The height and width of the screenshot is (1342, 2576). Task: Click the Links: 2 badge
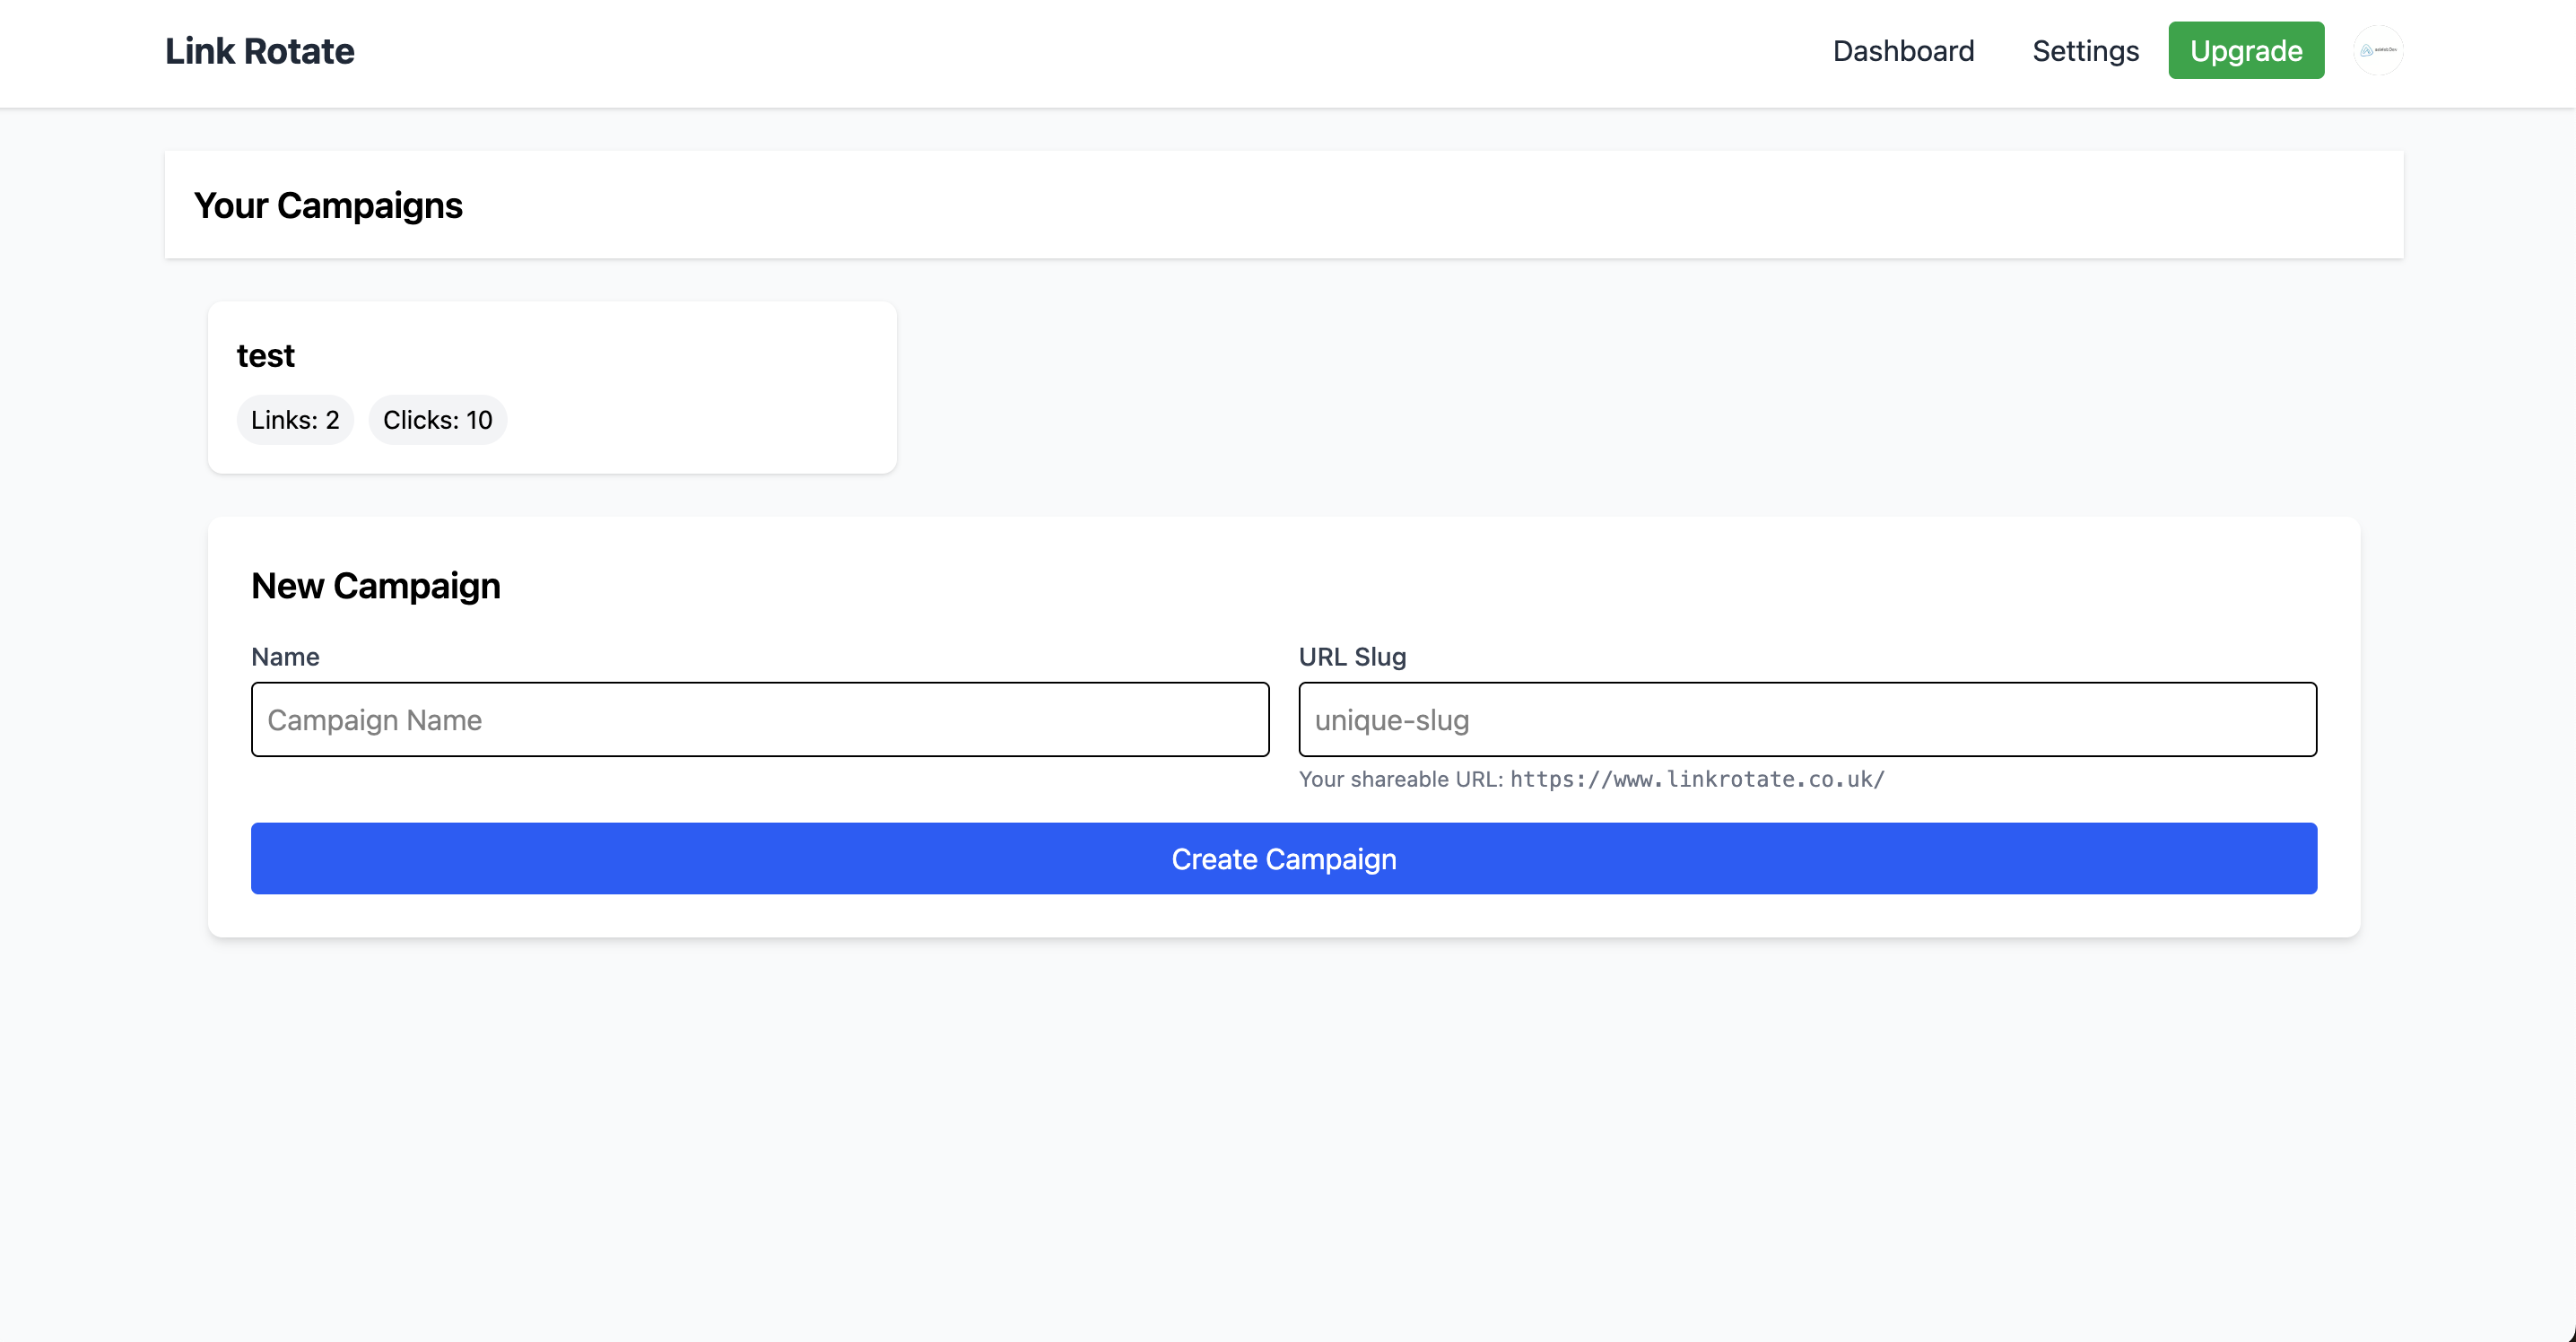295,420
